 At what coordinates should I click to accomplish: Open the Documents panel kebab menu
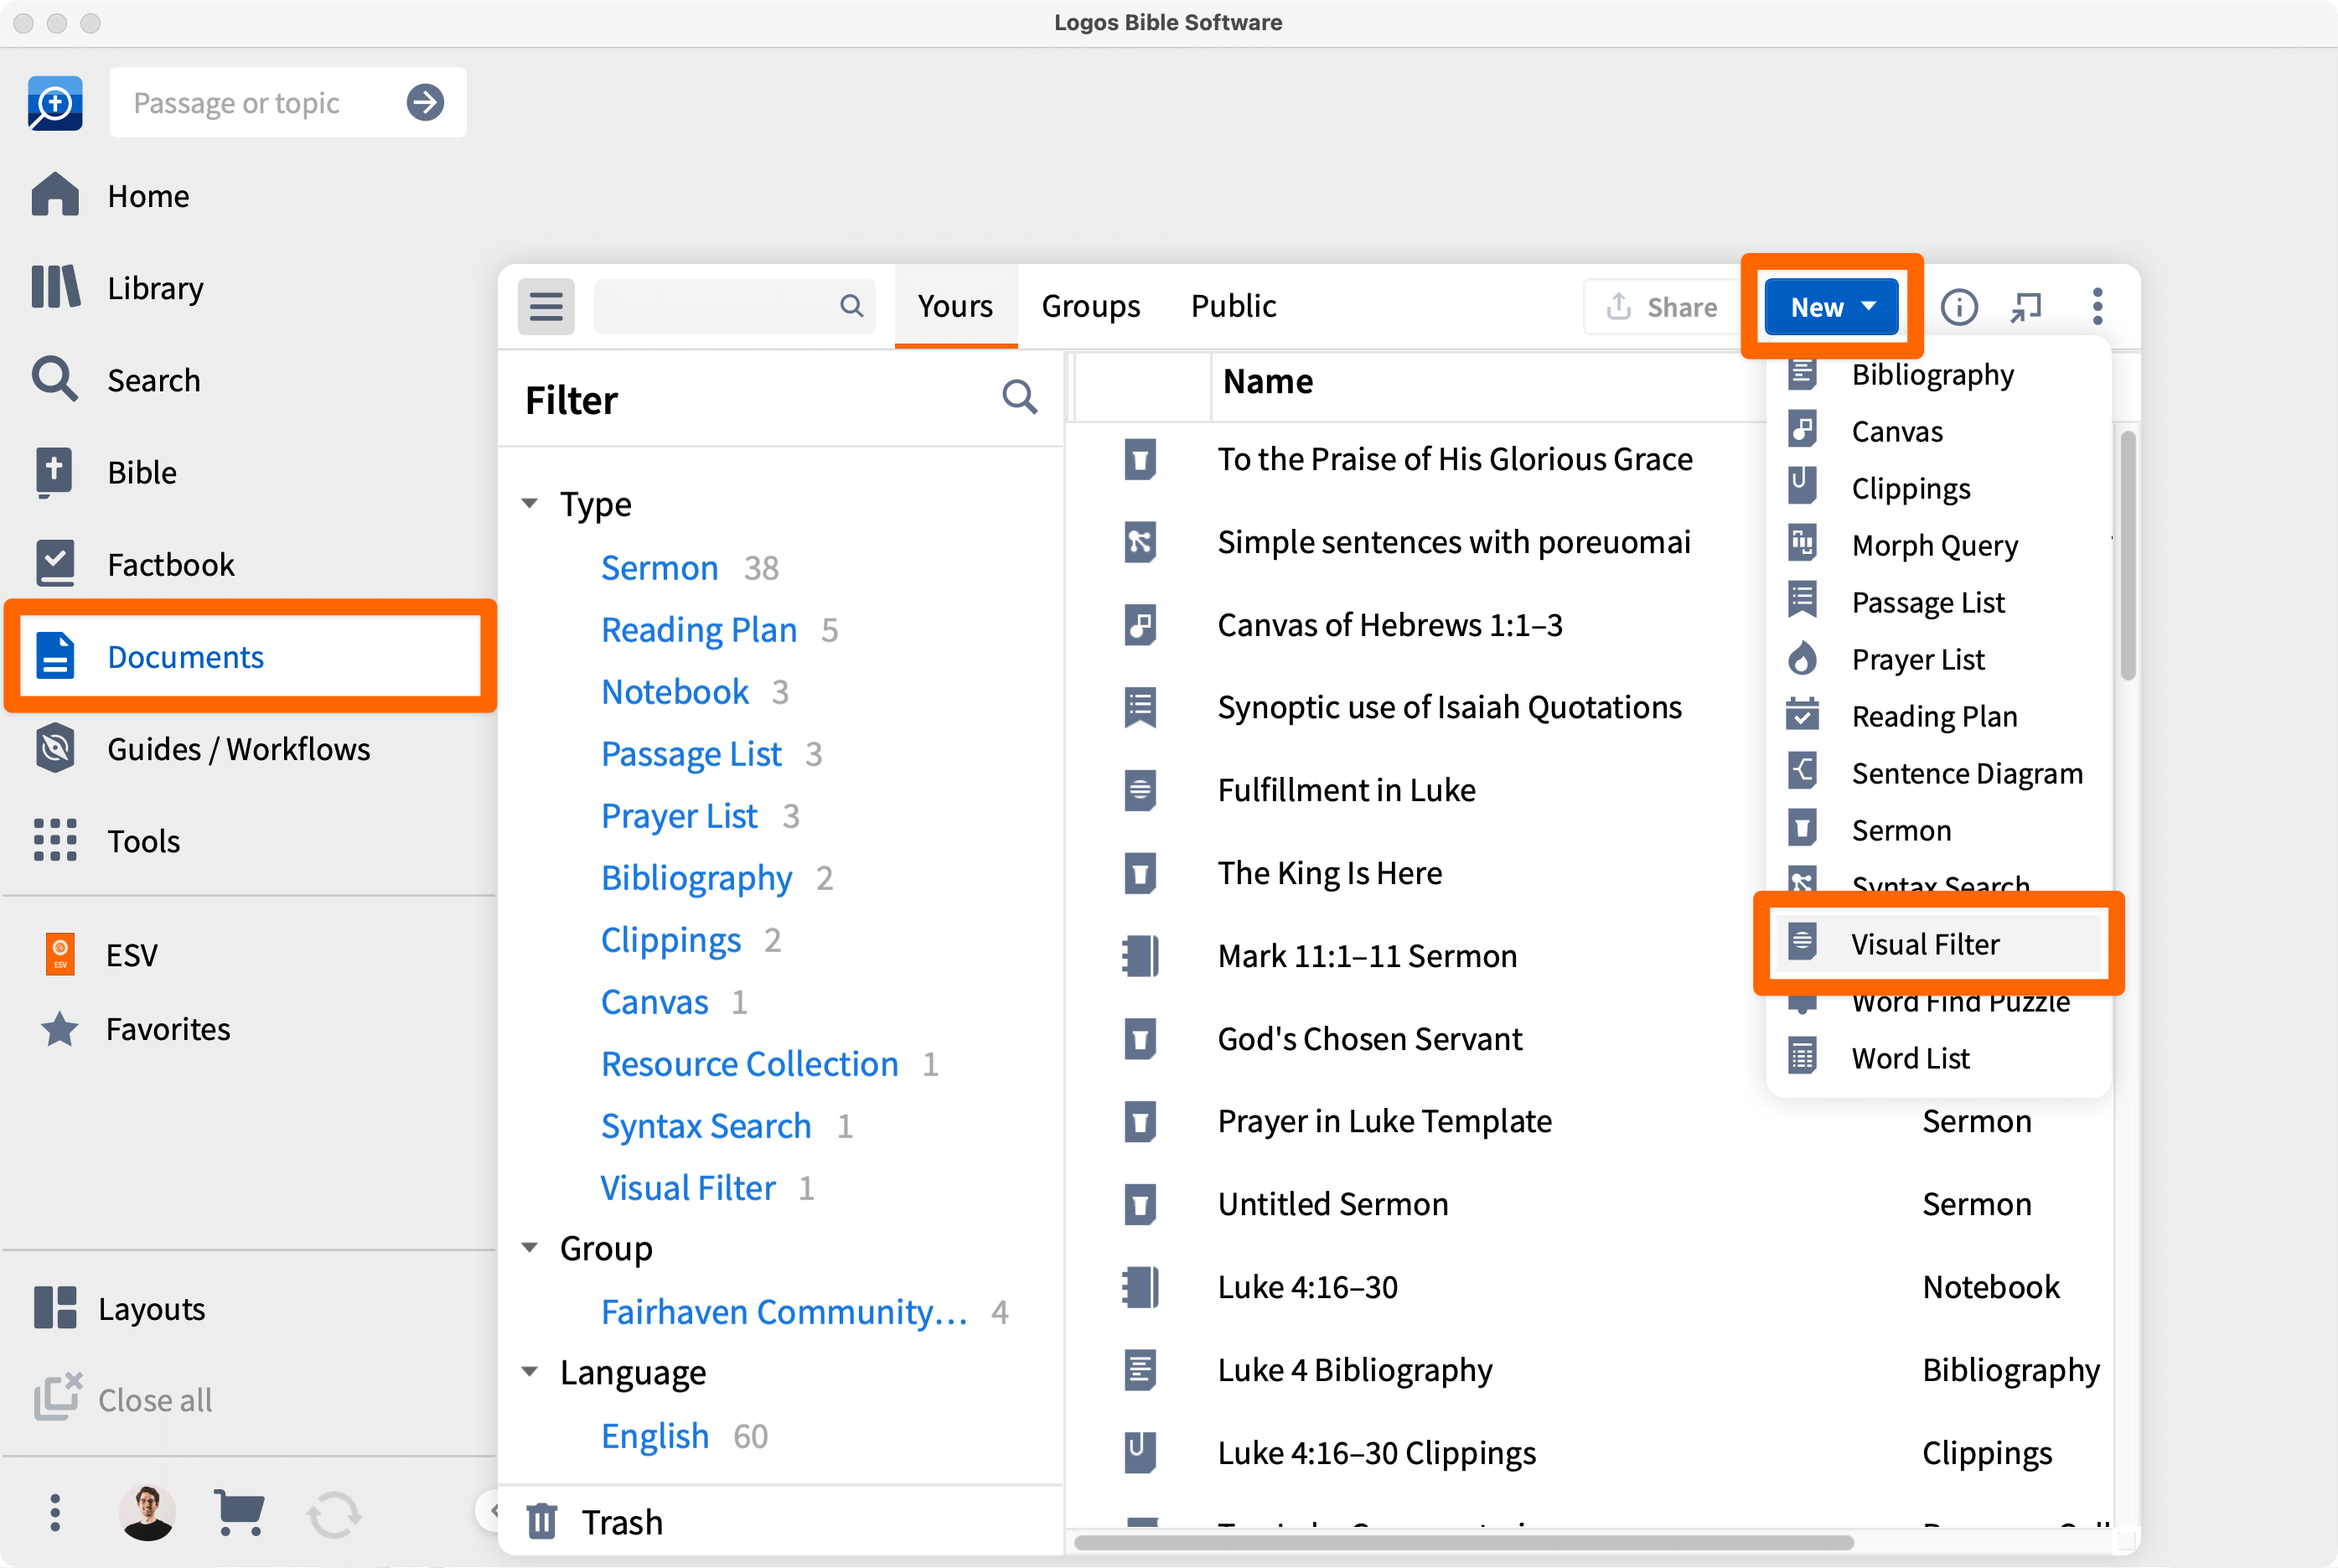[x=2097, y=306]
